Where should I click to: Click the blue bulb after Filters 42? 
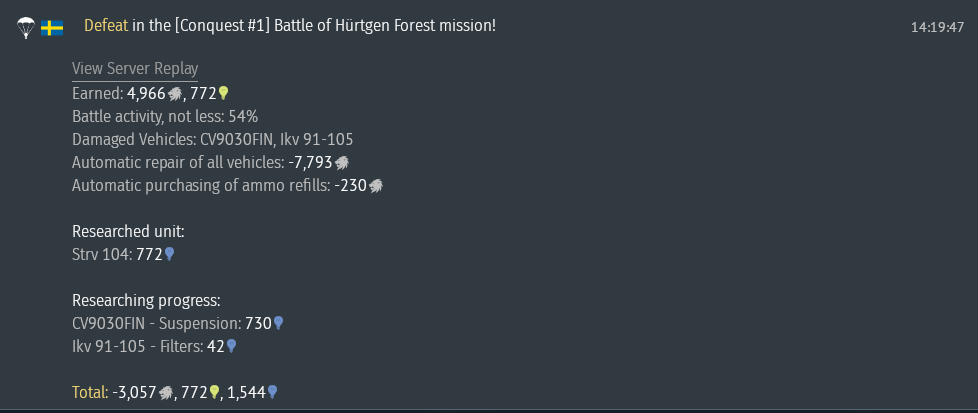tap(231, 346)
